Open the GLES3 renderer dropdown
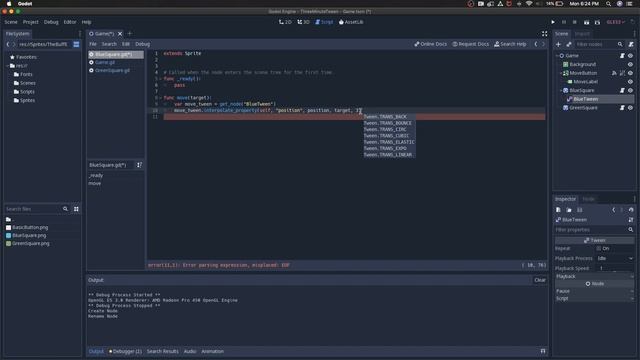640x360 pixels. point(616,22)
